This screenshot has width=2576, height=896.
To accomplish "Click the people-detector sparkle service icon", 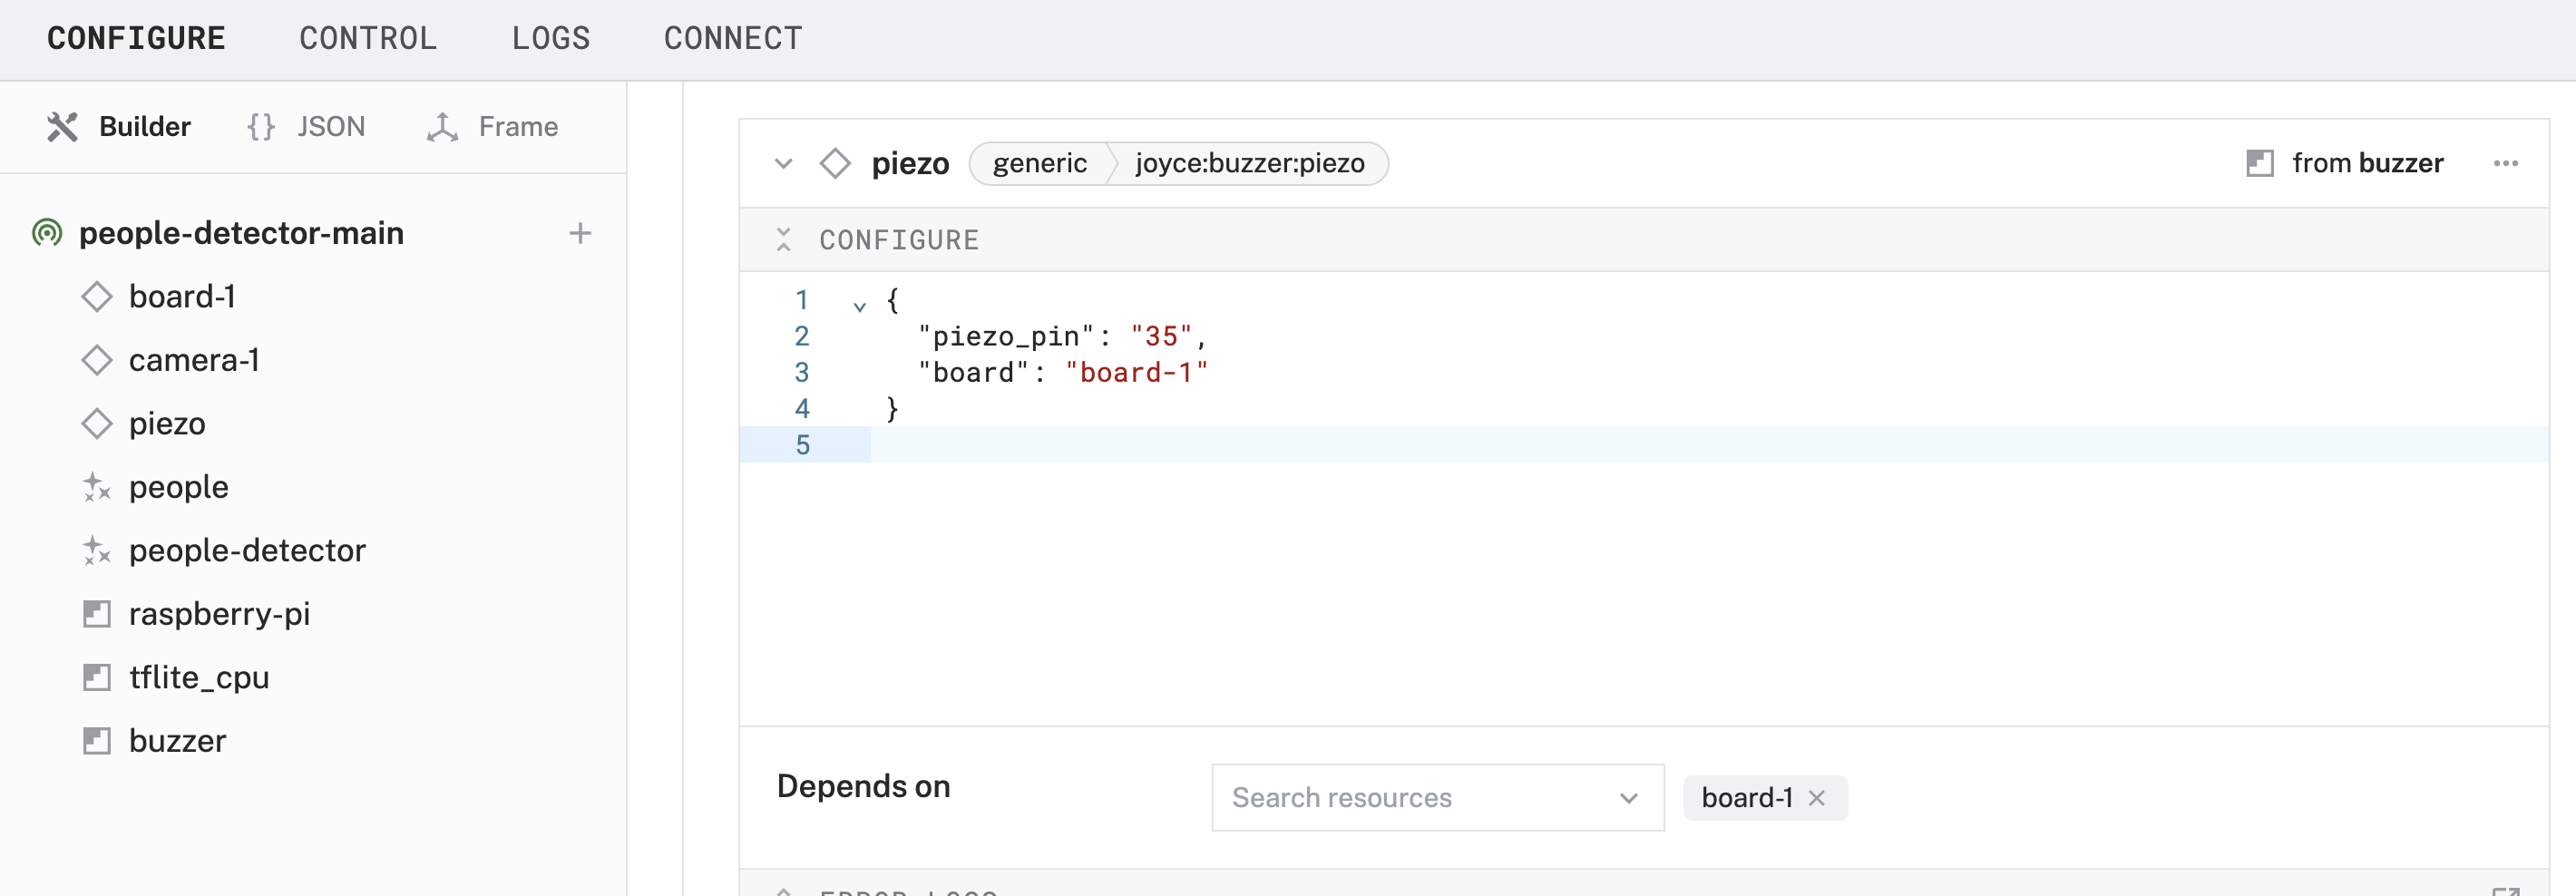I will (x=97, y=550).
